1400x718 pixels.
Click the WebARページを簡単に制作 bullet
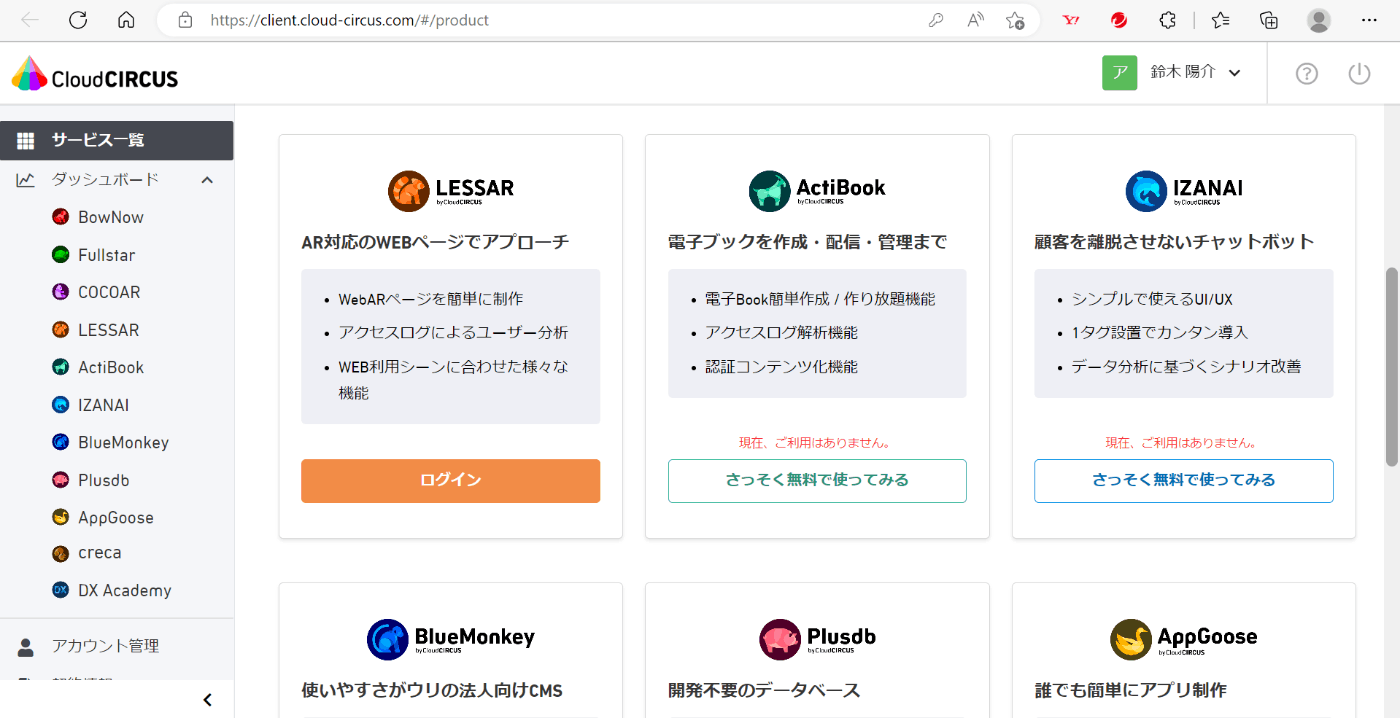tap(430, 299)
